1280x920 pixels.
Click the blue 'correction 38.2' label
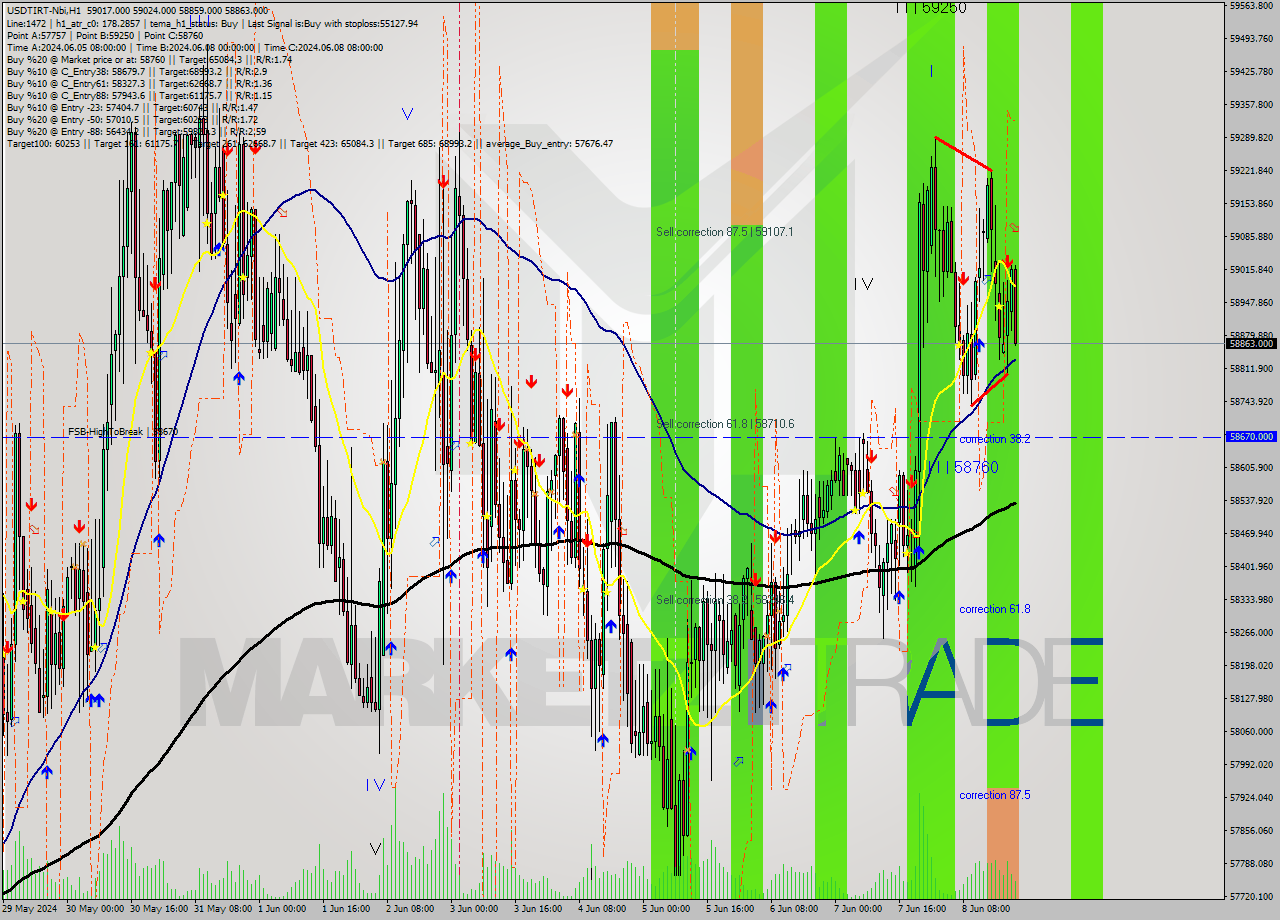(994, 439)
